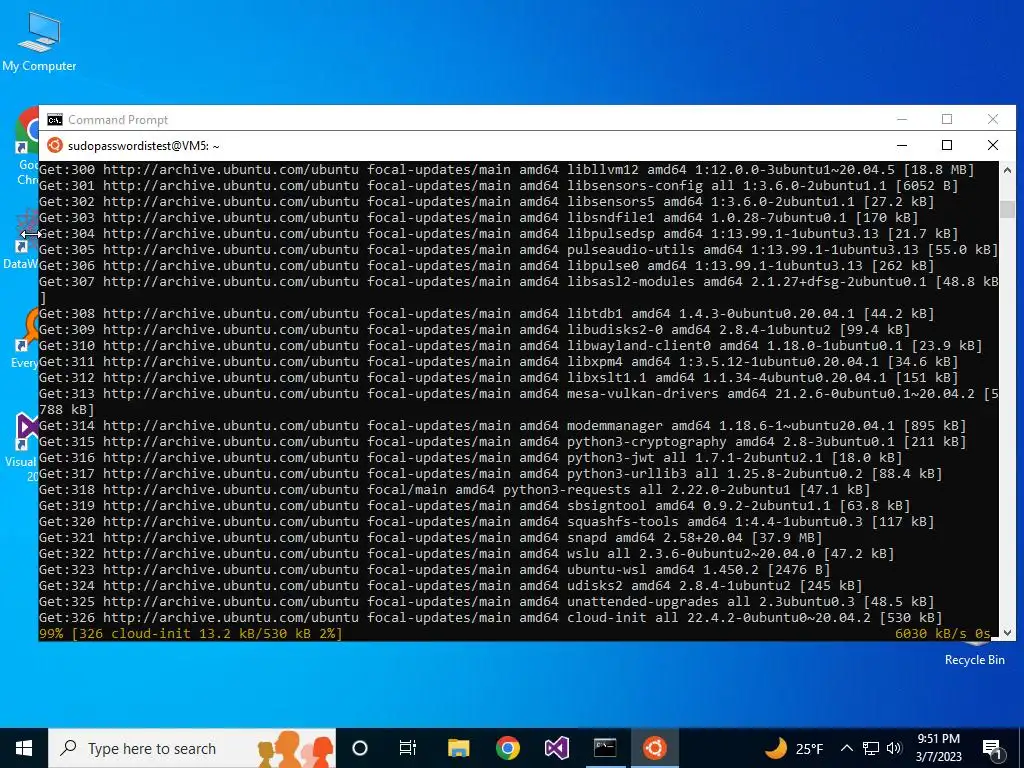Click the Get:324 udisks2 line

pyautogui.click(x=451, y=586)
